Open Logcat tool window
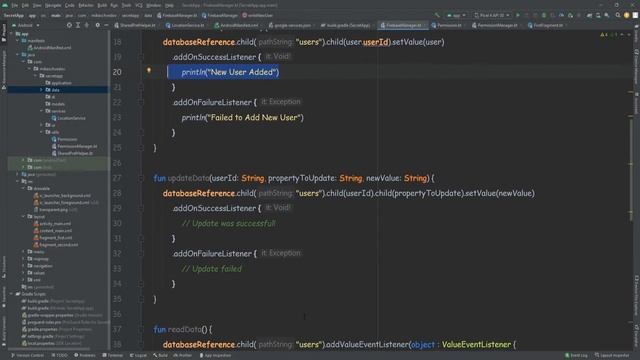 138,356
